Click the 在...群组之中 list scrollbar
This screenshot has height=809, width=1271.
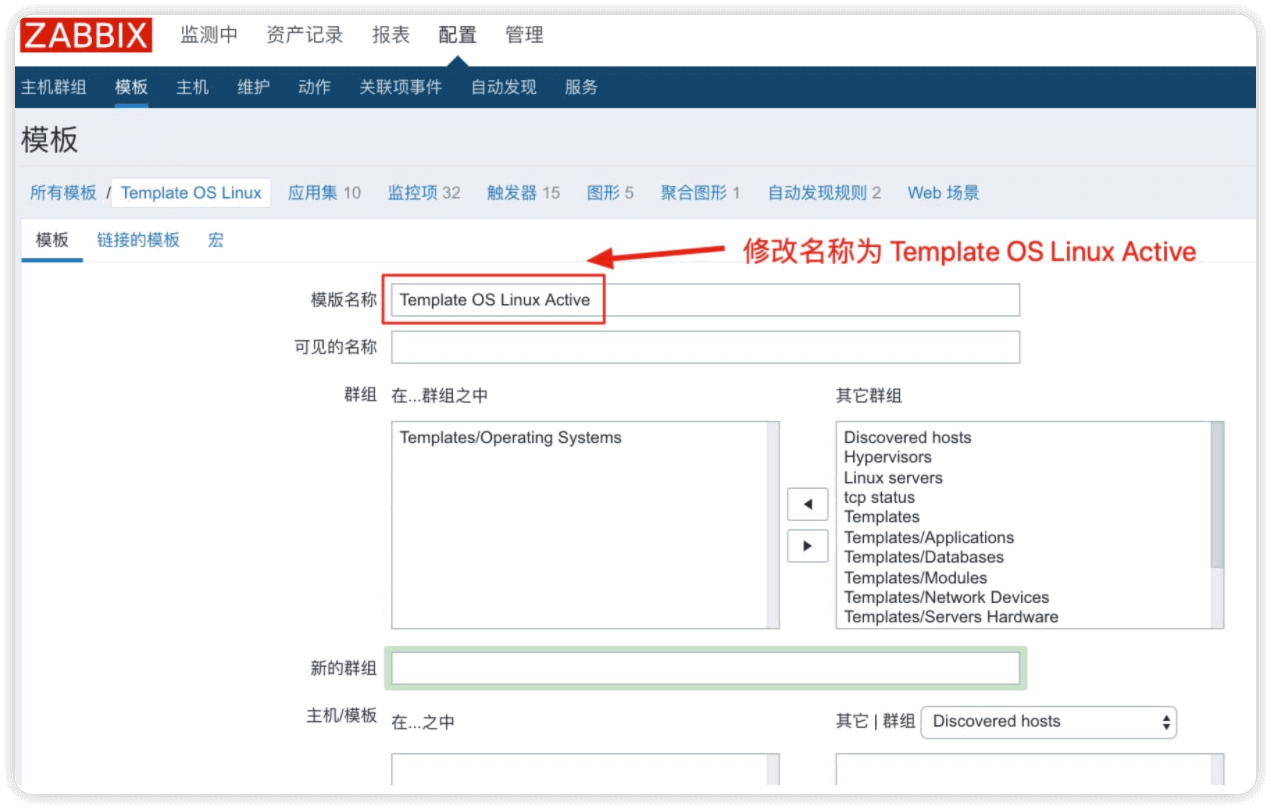pyautogui.click(x=772, y=525)
